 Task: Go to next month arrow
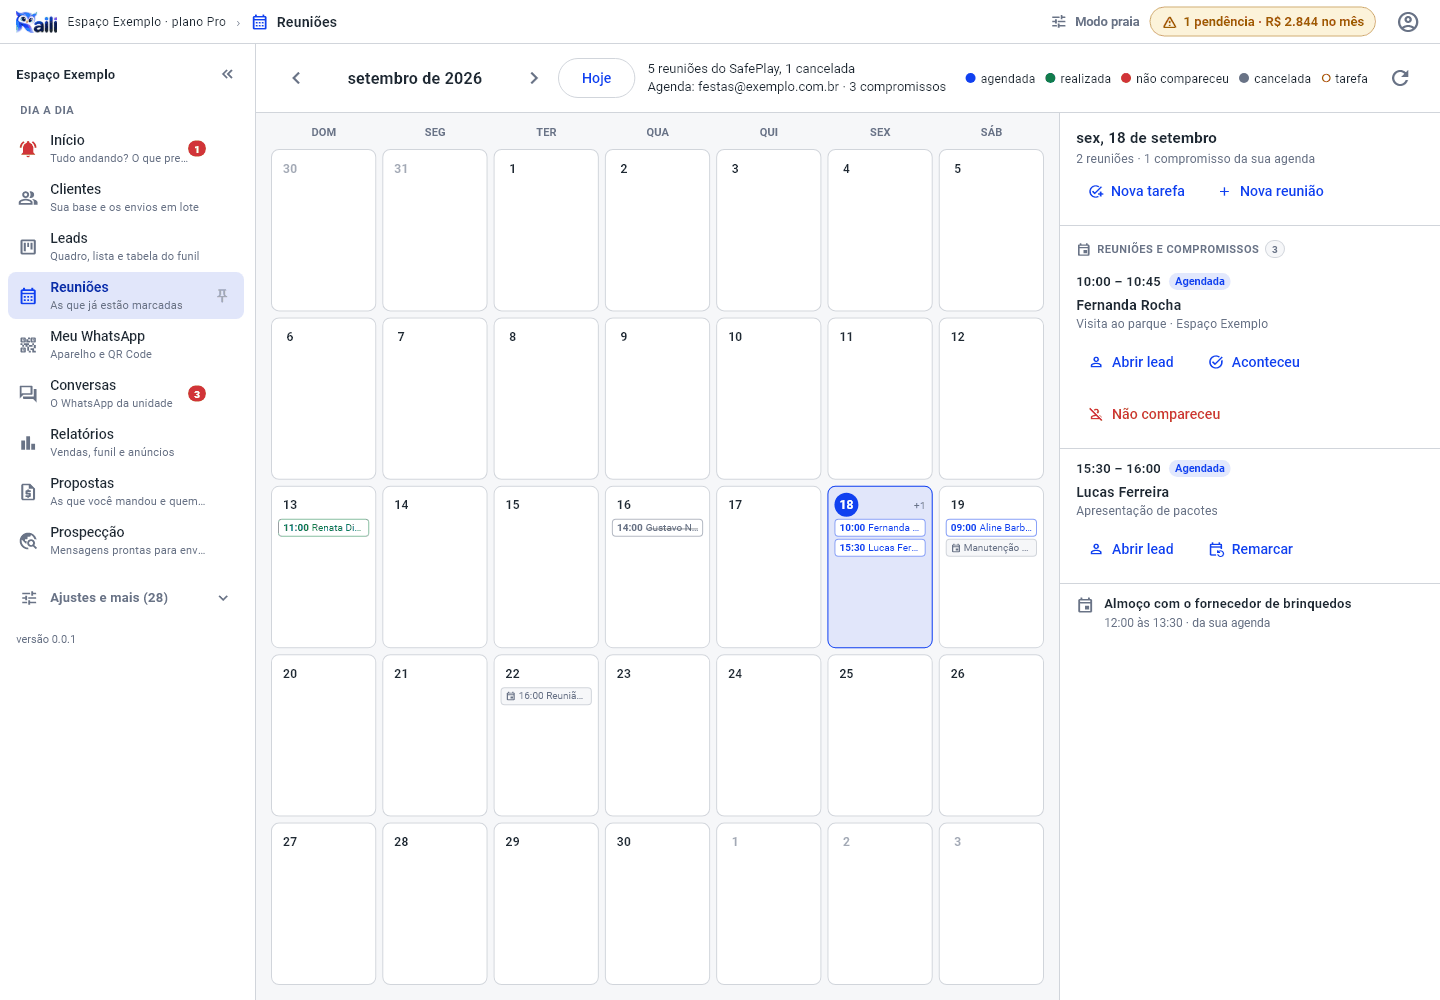(534, 78)
